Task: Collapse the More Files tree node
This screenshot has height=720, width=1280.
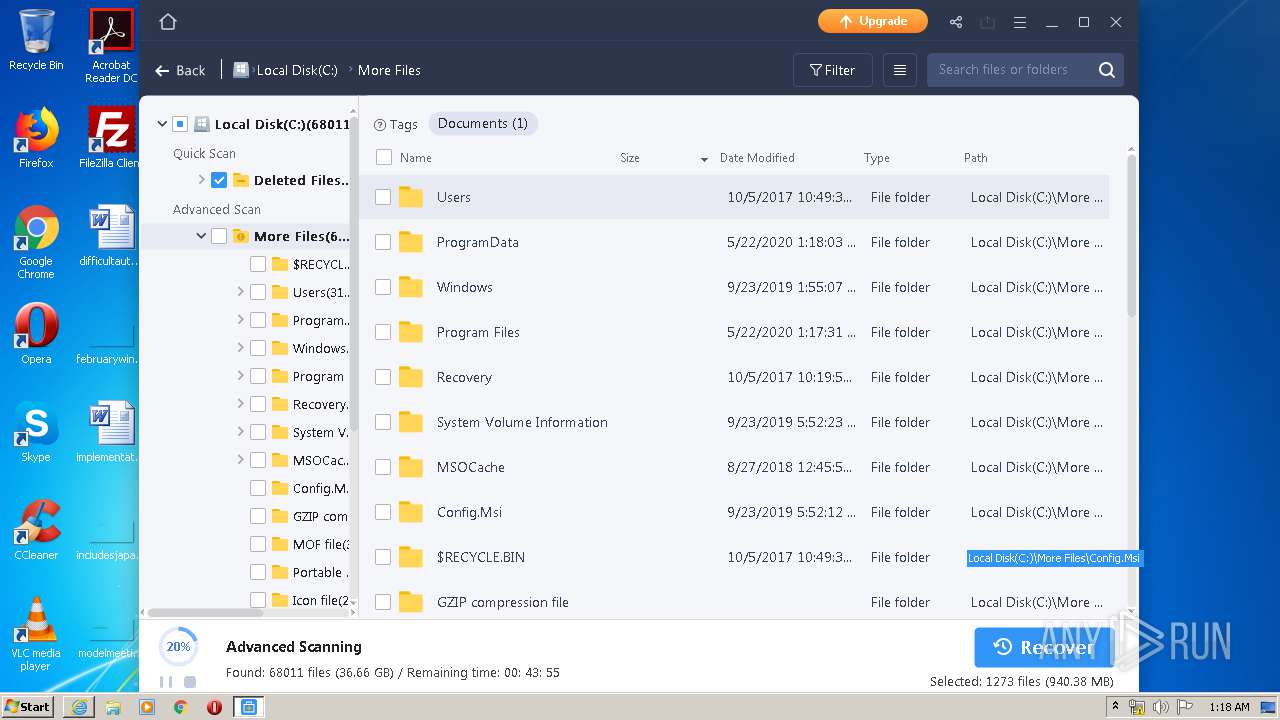Action: (201, 236)
